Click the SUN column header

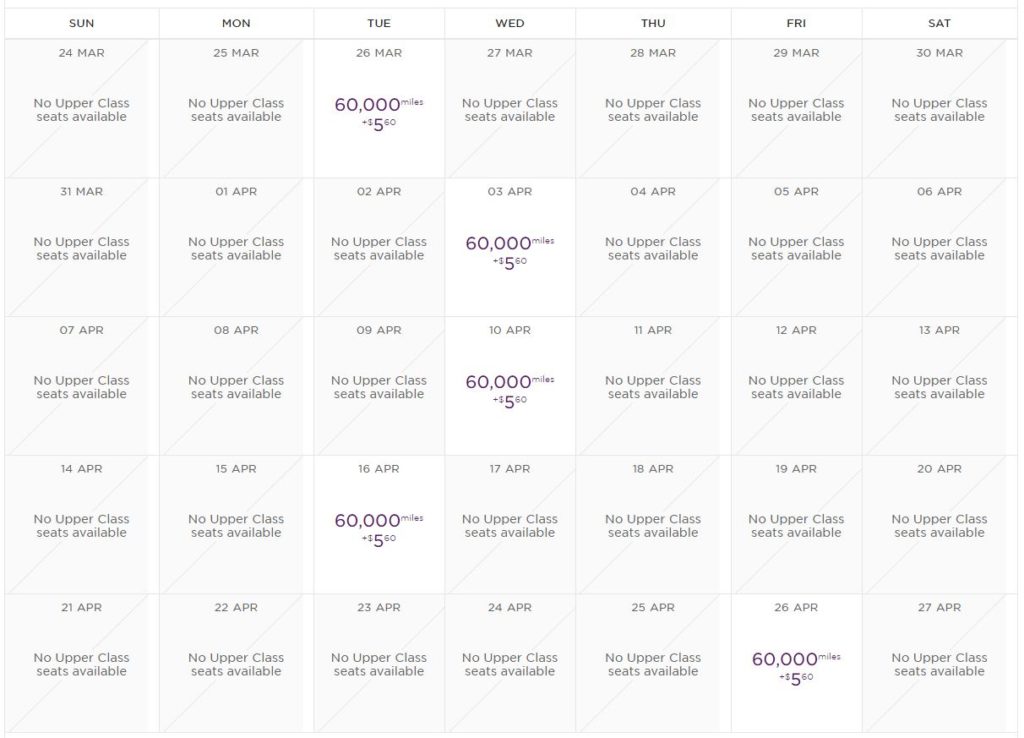point(81,23)
